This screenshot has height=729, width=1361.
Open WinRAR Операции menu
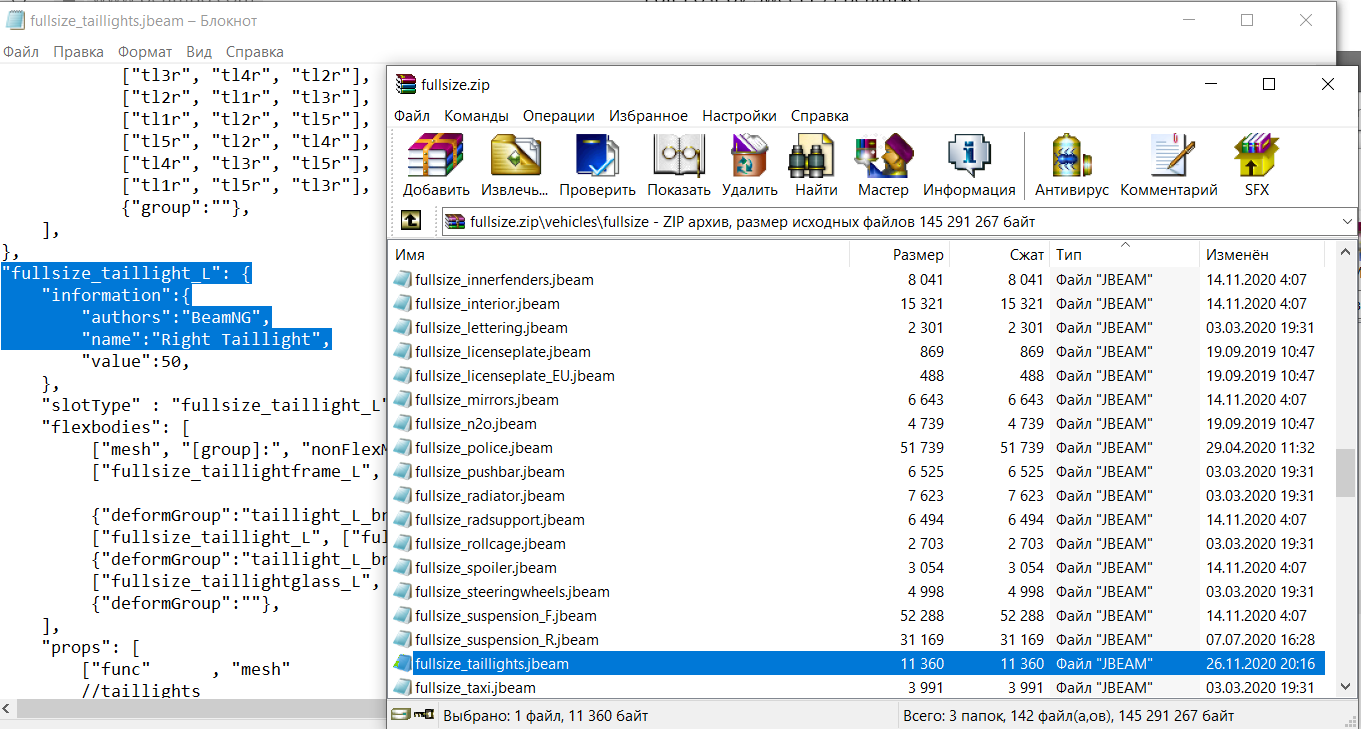click(558, 116)
